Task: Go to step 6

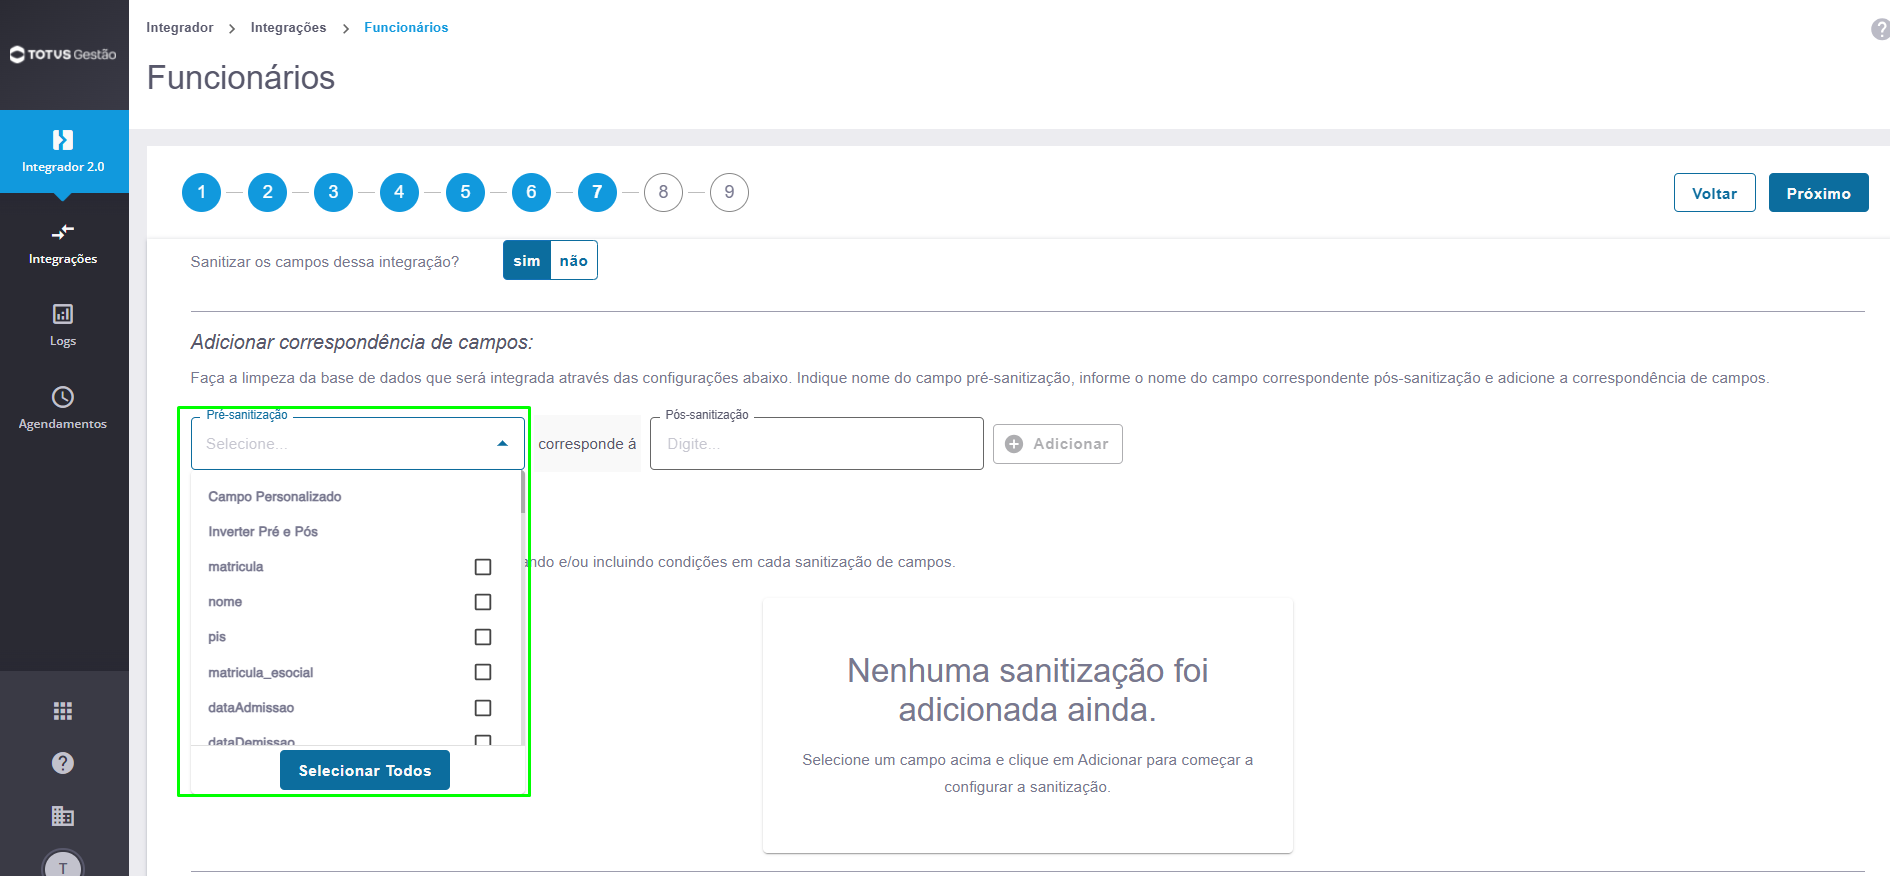Action: click(531, 192)
